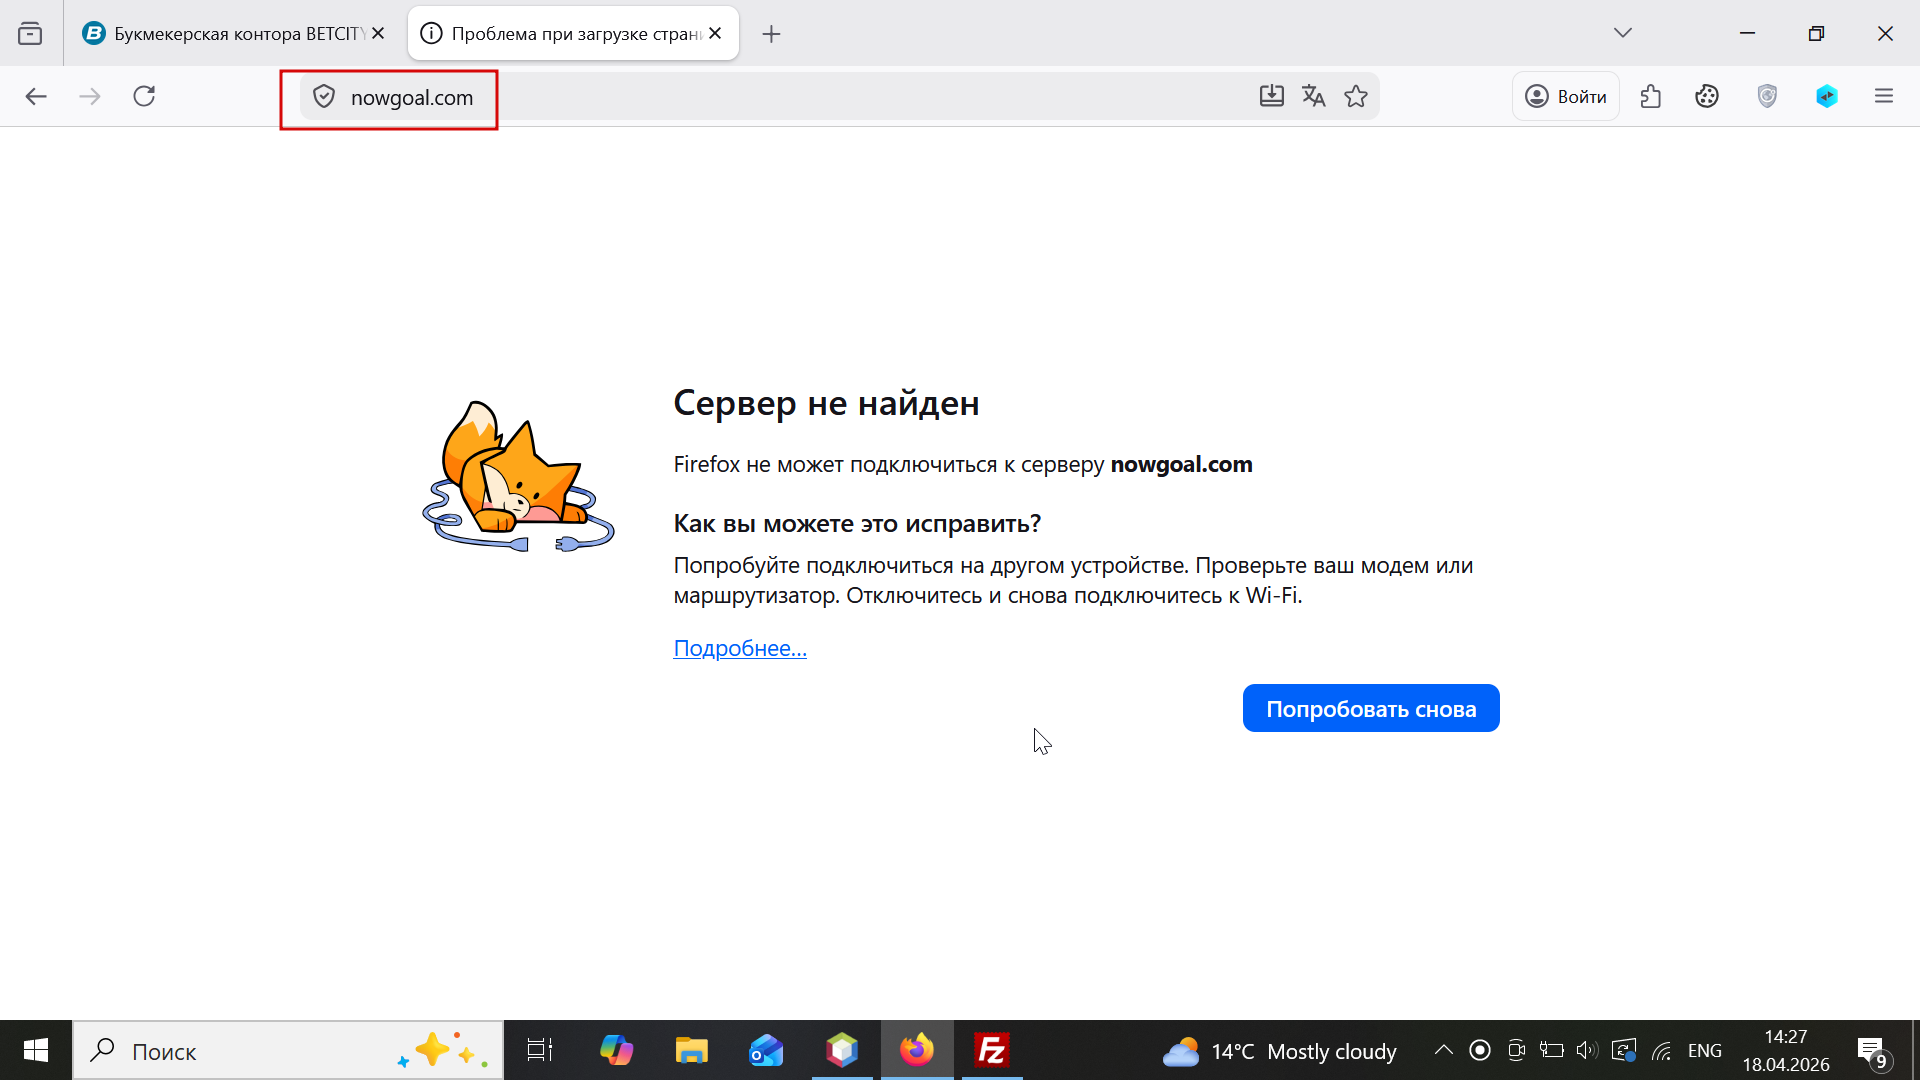
Task: Click the blue hexagon extension icon in toolbar
Action: point(1826,96)
